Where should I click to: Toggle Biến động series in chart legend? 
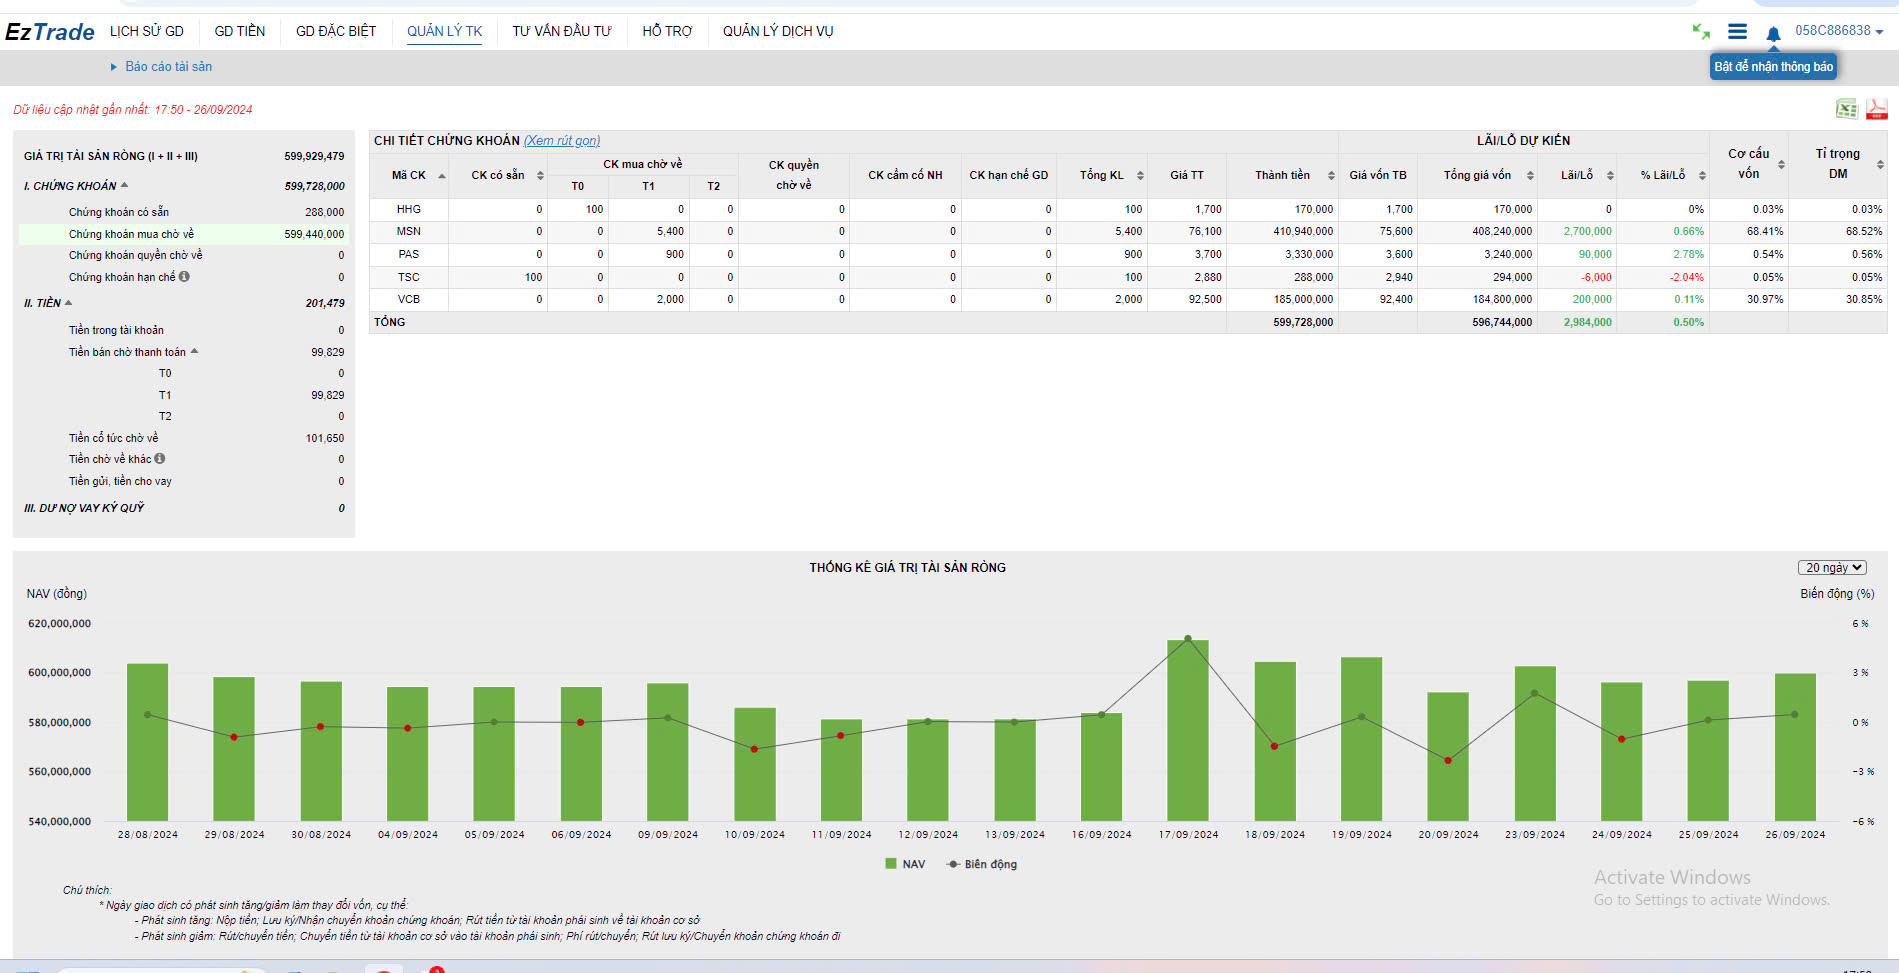tap(981, 864)
